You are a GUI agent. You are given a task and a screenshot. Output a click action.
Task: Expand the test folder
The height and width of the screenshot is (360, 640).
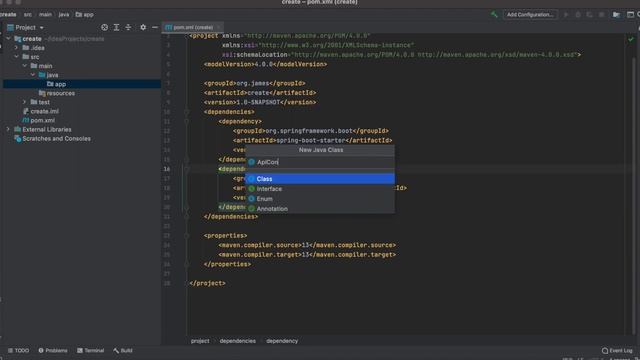pos(24,102)
